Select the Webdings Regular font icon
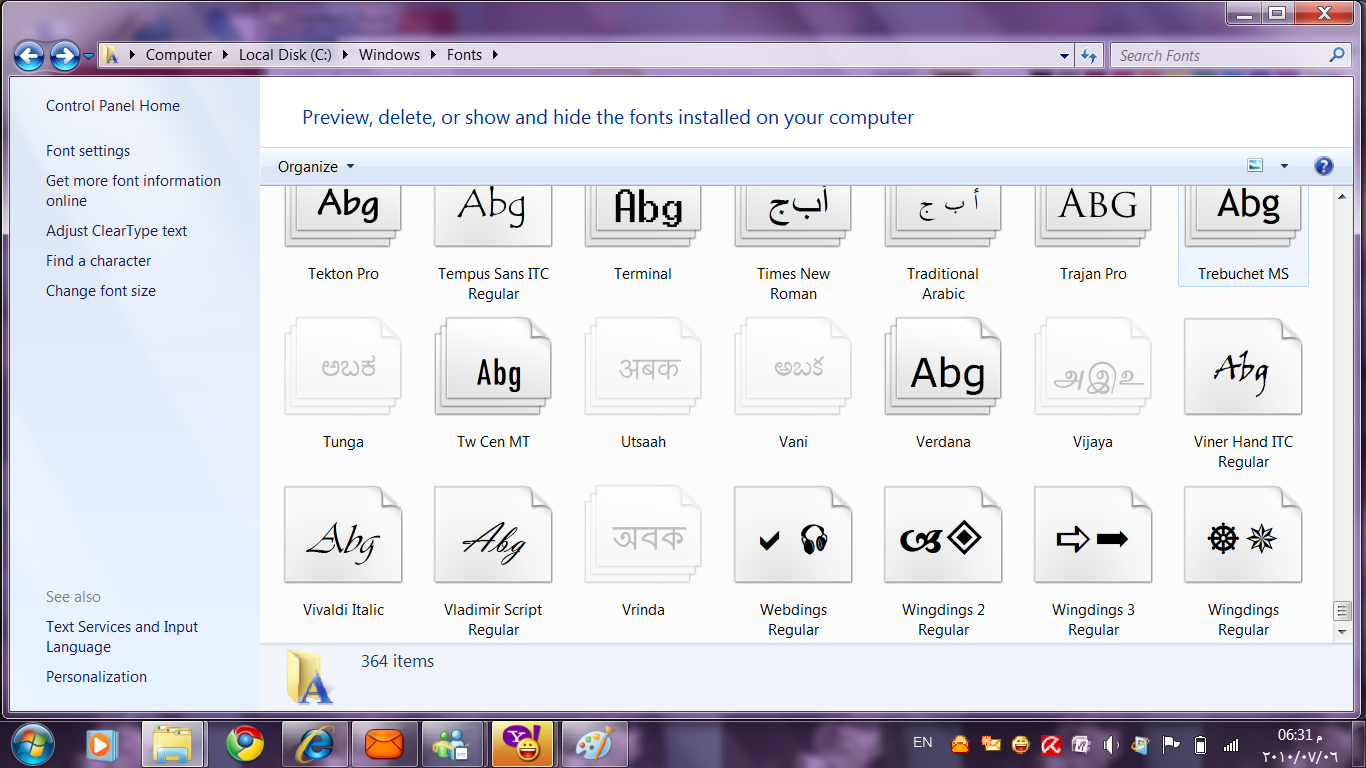 pyautogui.click(x=793, y=535)
